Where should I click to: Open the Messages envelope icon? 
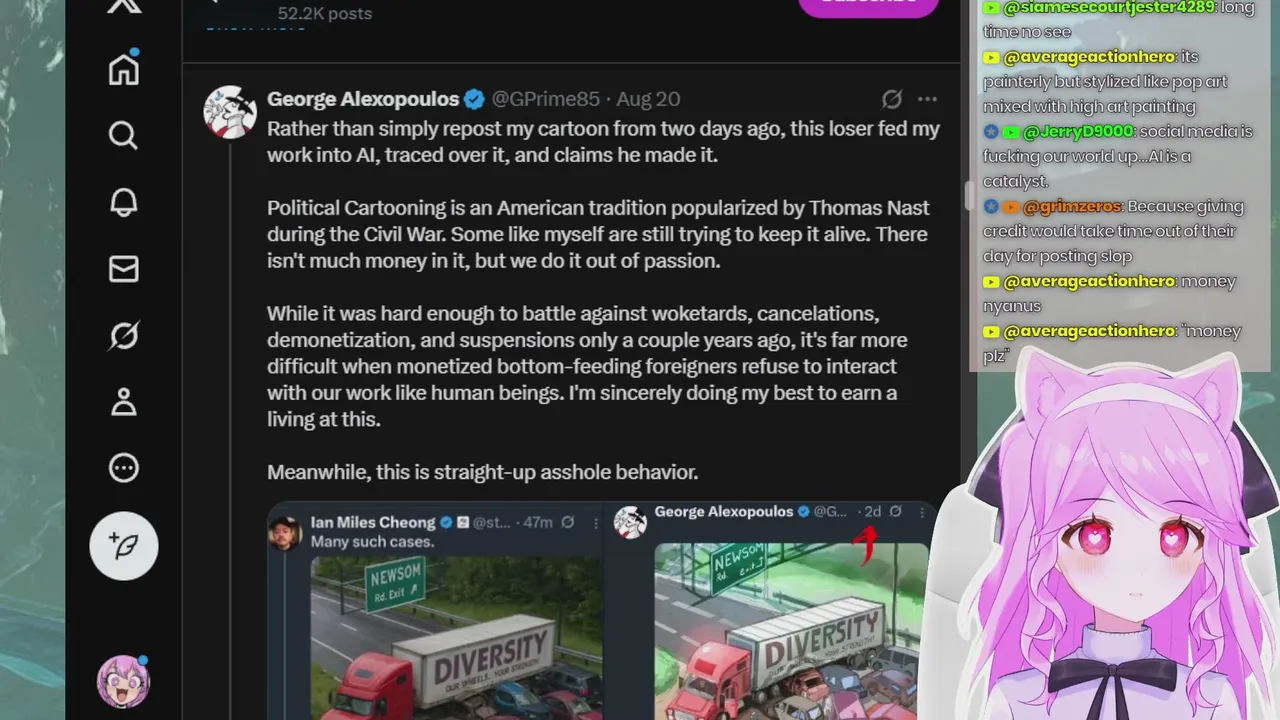(x=124, y=269)
